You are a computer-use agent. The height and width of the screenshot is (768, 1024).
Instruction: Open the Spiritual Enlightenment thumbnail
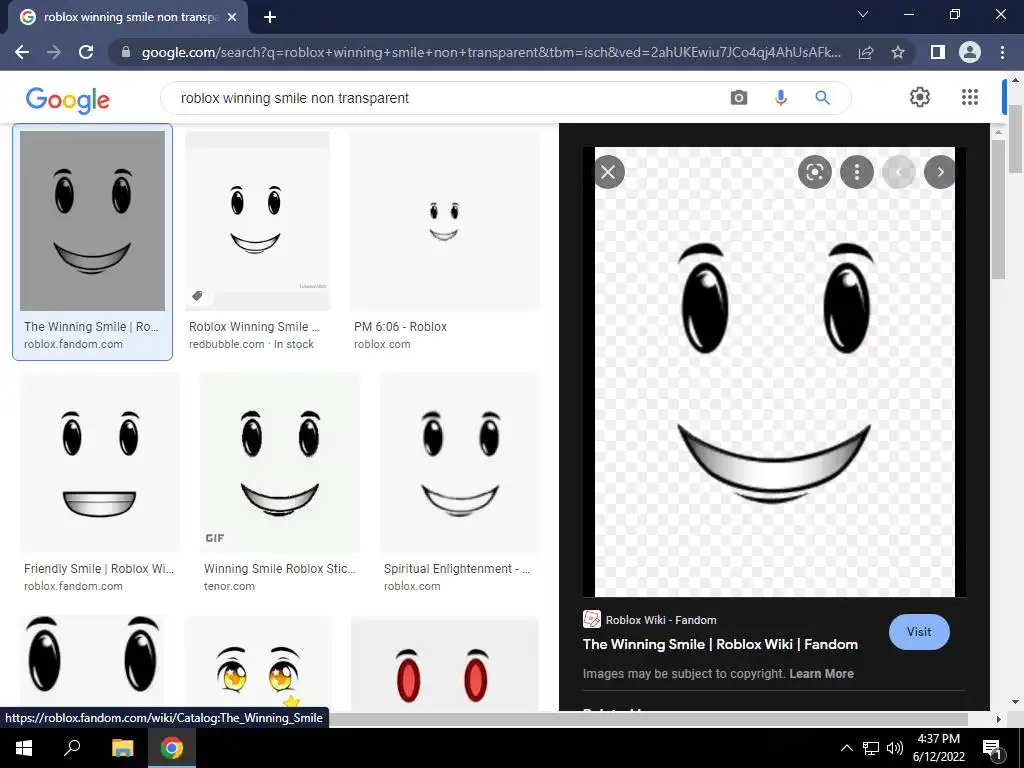460,462
